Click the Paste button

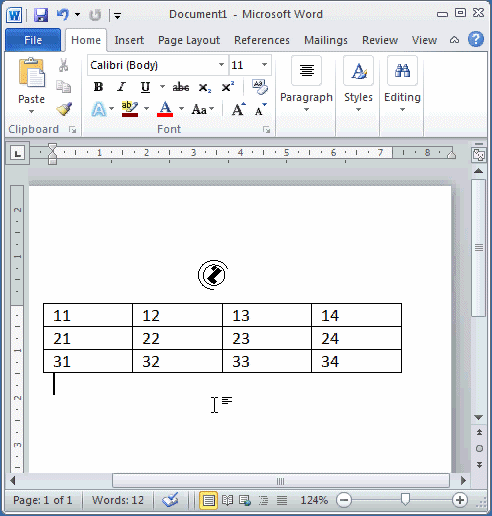[x=31, y=85]
